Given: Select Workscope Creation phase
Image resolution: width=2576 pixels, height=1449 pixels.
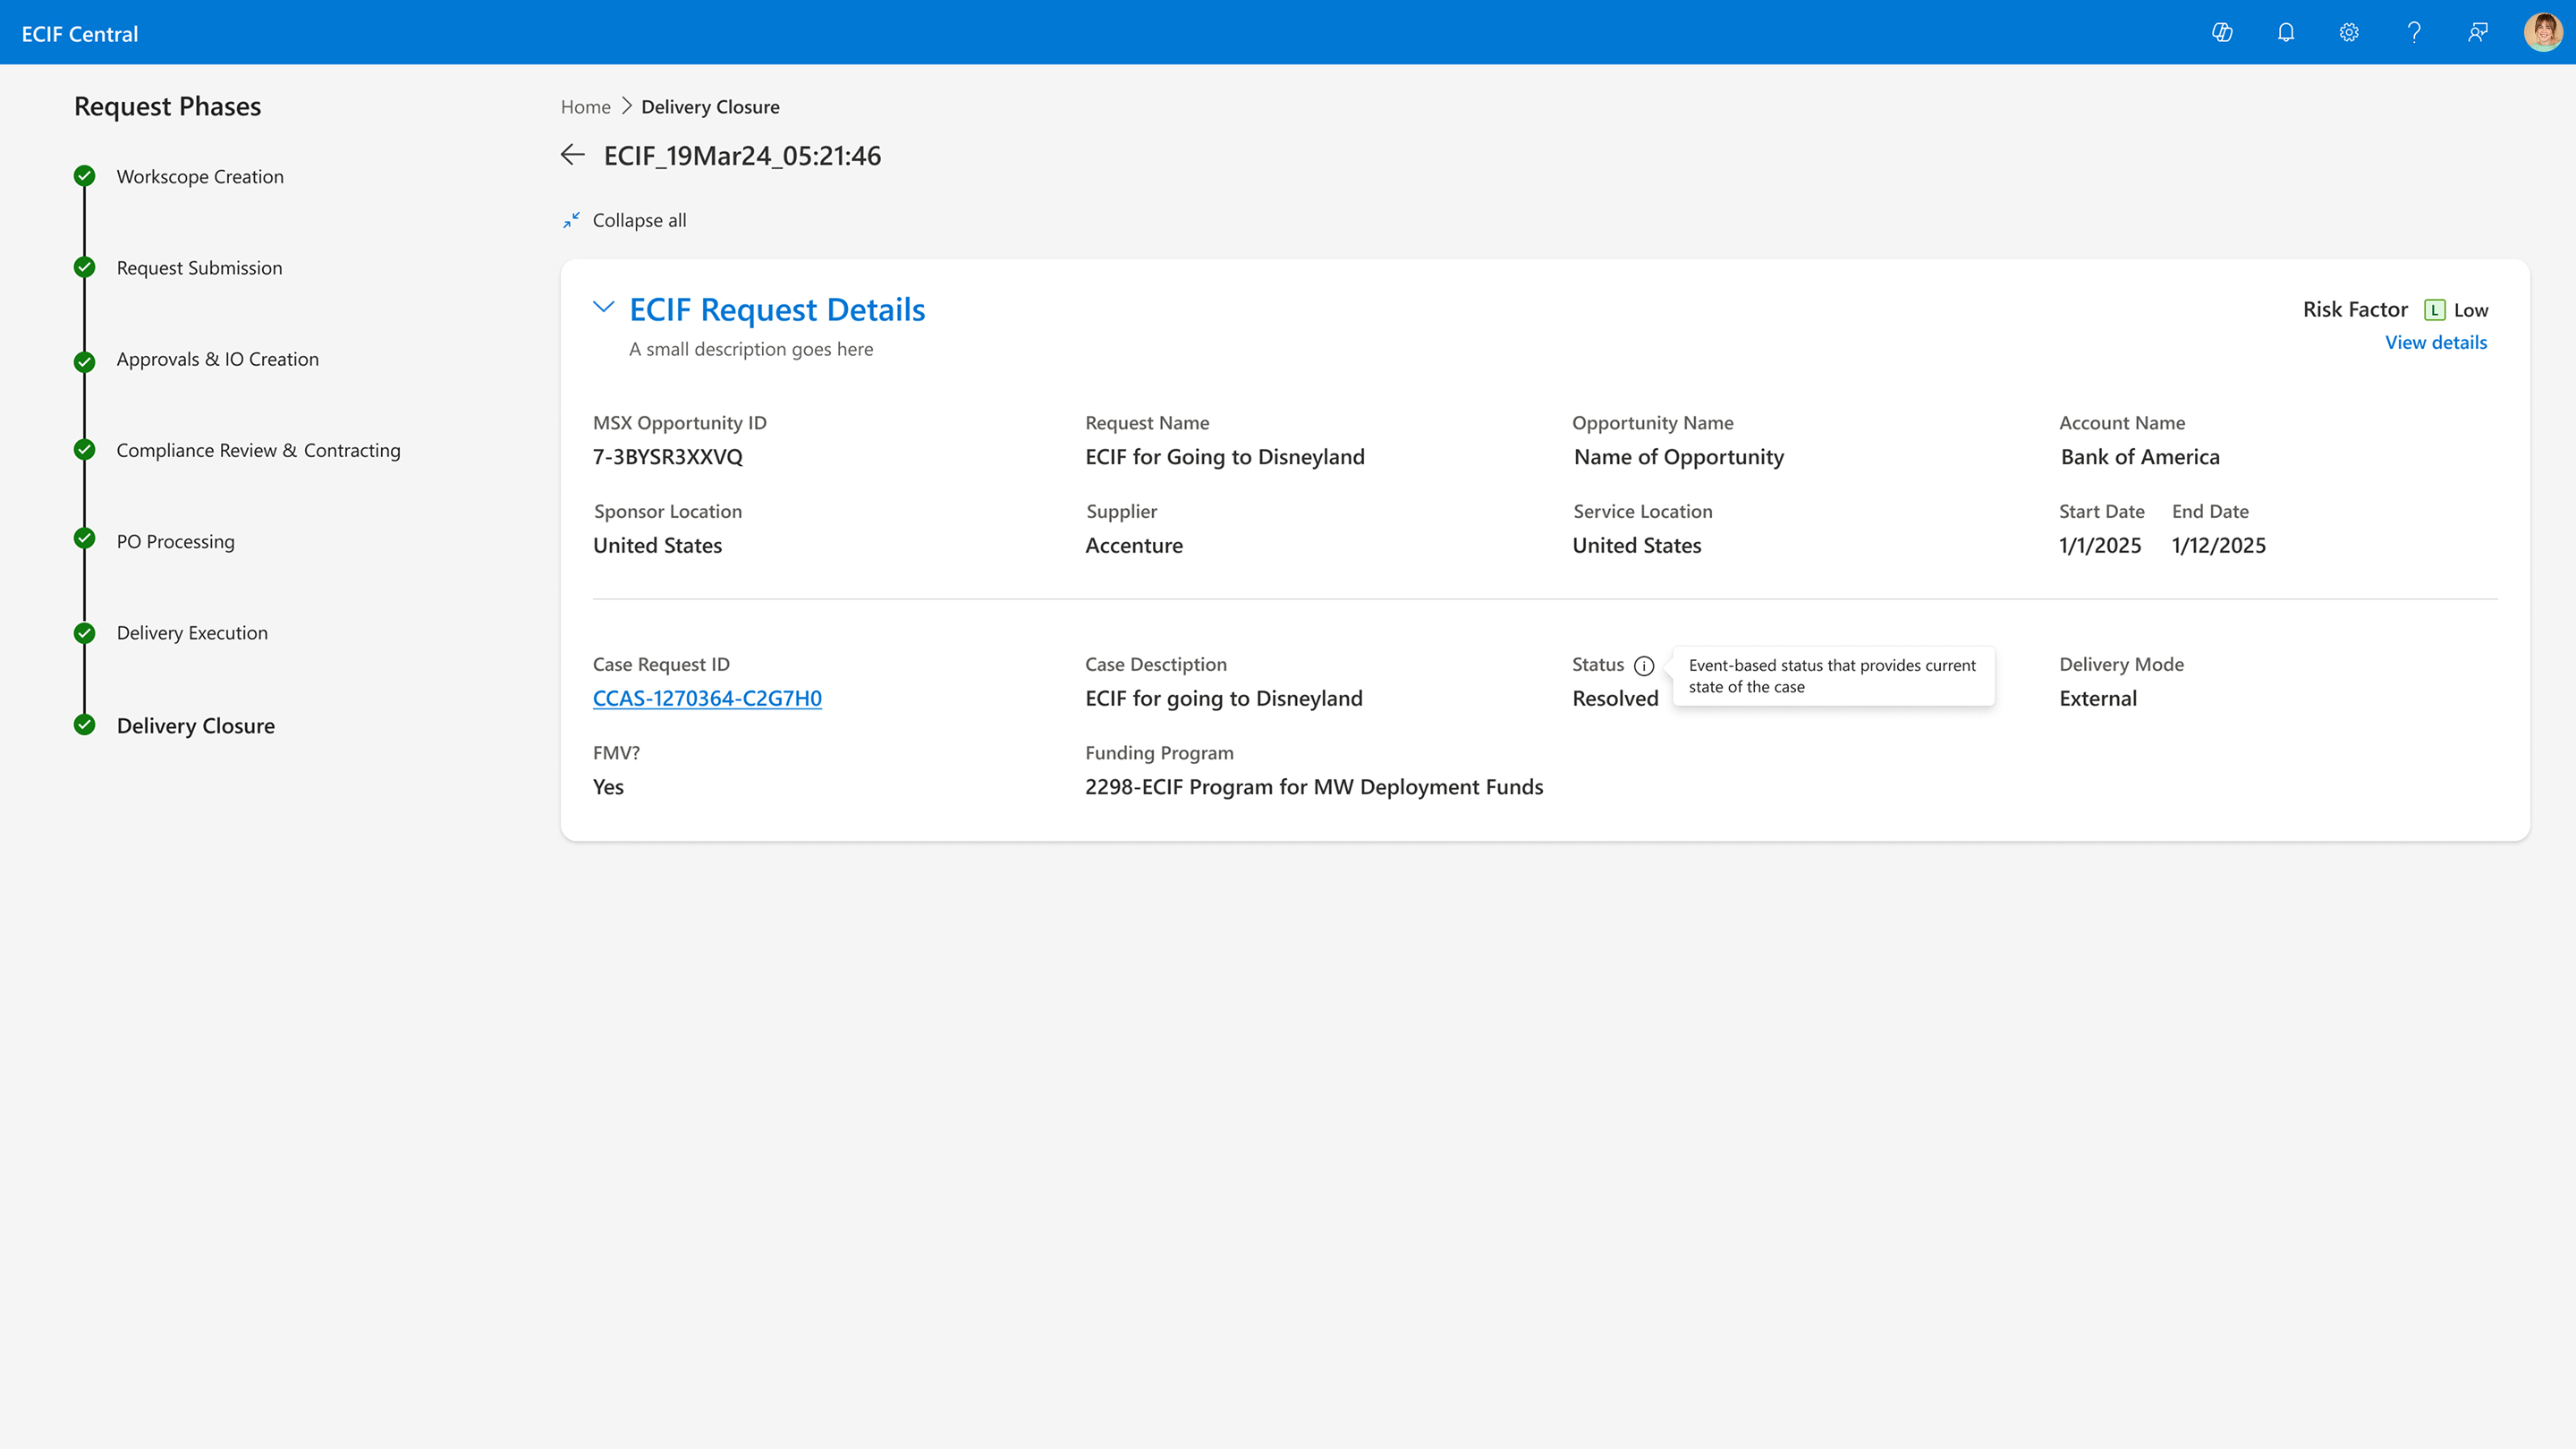Looking at the screenshot, I should (200, 177).
